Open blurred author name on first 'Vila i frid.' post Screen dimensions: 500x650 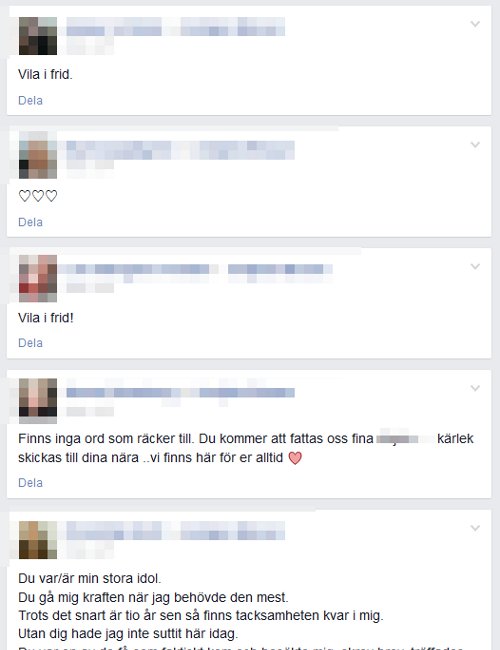(175, 27)
